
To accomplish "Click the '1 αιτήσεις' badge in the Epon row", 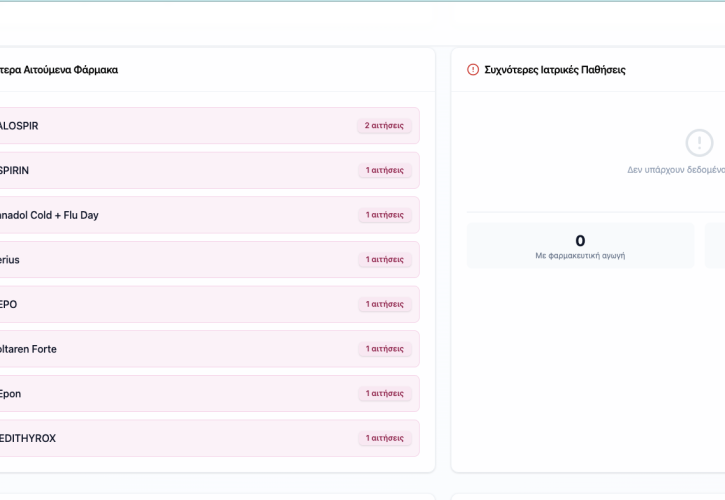I will [385, 394].
